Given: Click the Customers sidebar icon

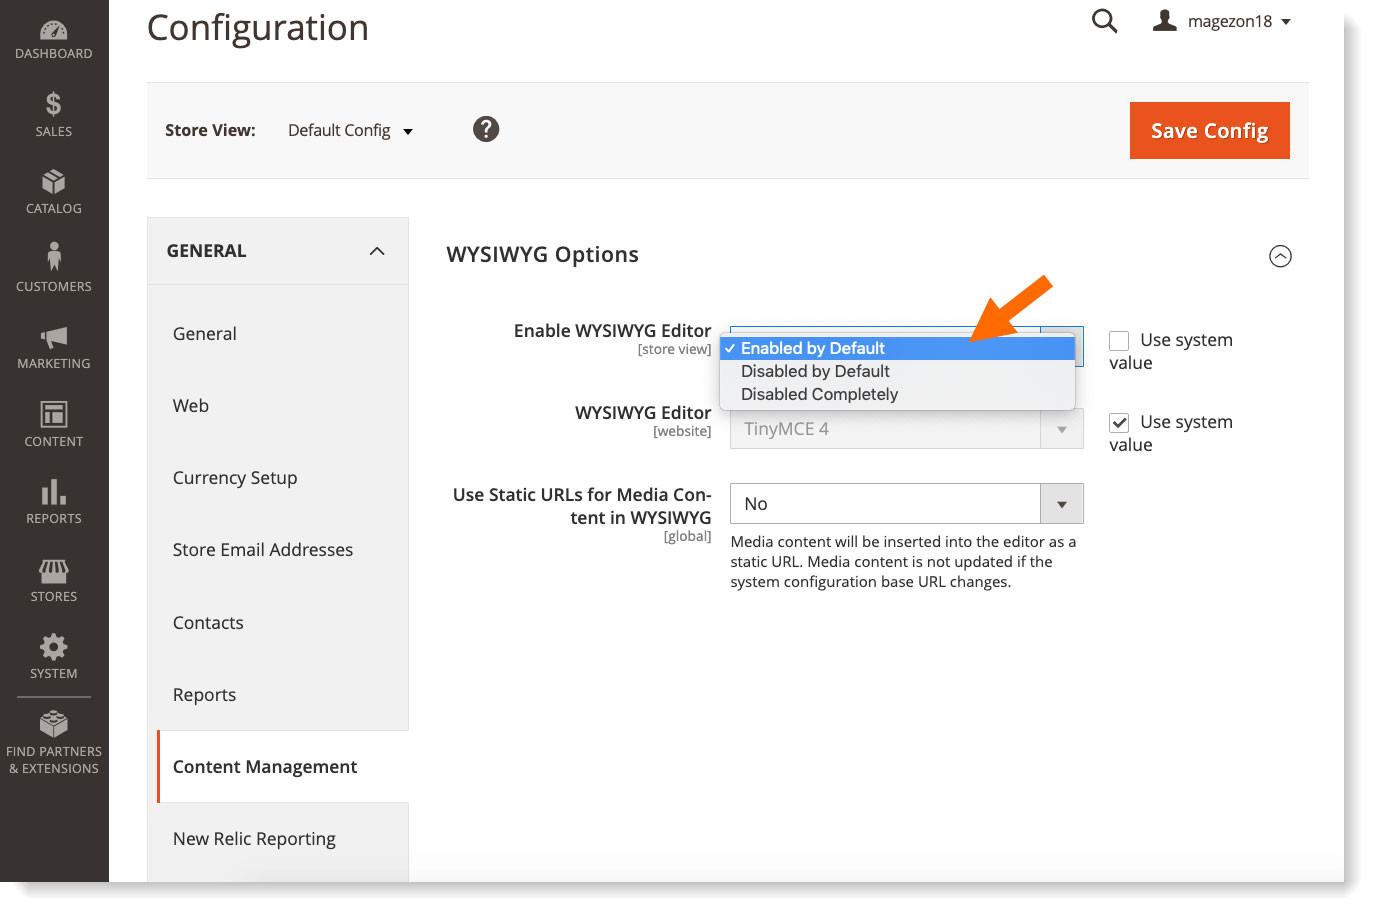Looking at the screenshot, I should click(53, 260).
